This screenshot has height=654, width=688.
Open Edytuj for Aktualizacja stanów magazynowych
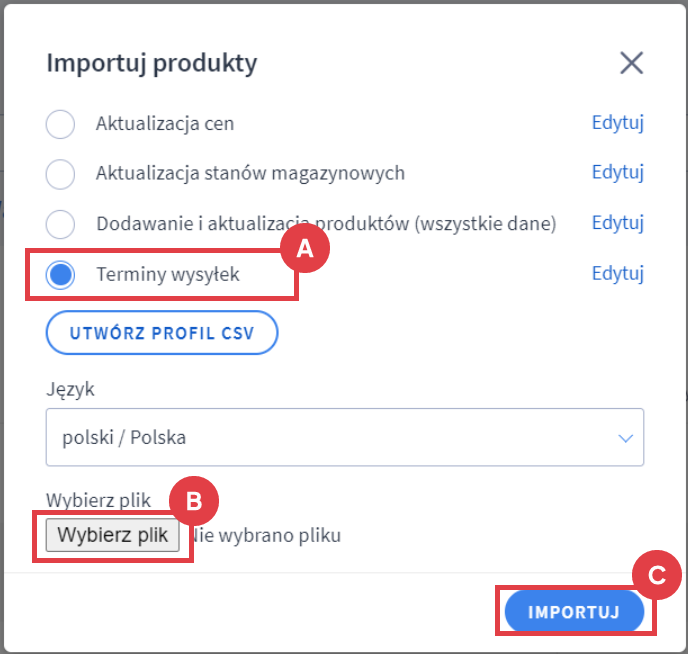click(x=617, y=173)
